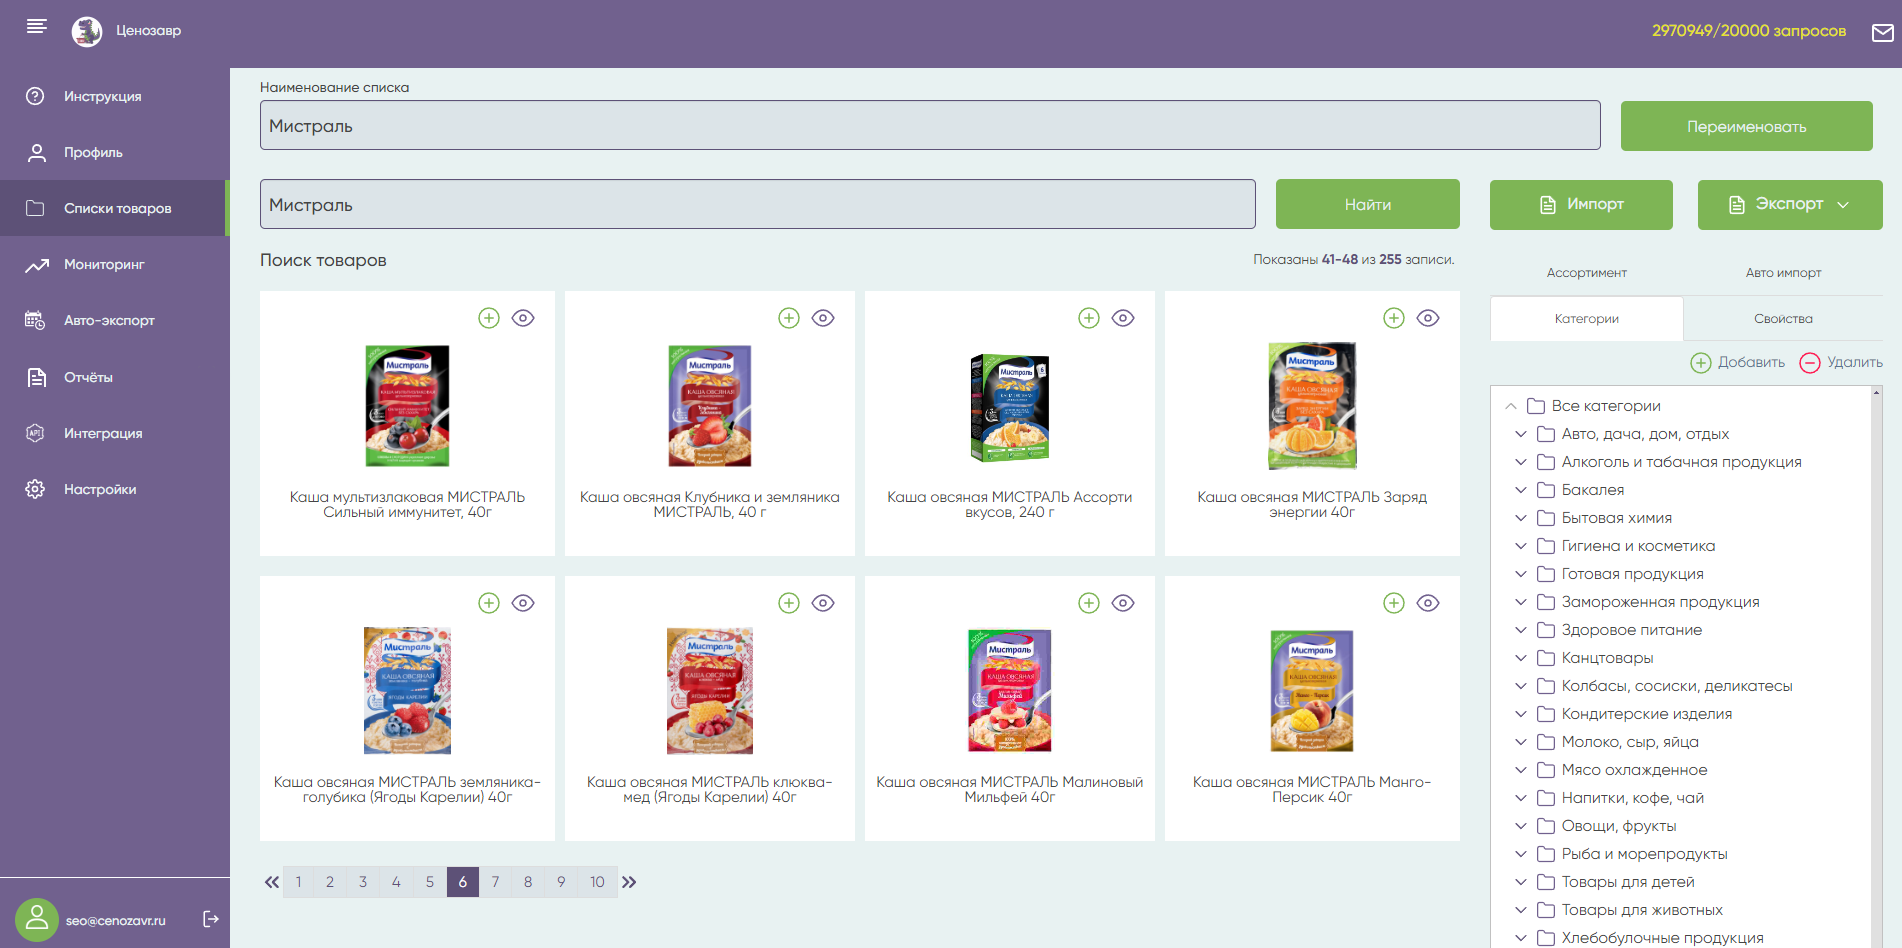View Каша Ассорти вкусов via eye icon

pos(1123,318)
